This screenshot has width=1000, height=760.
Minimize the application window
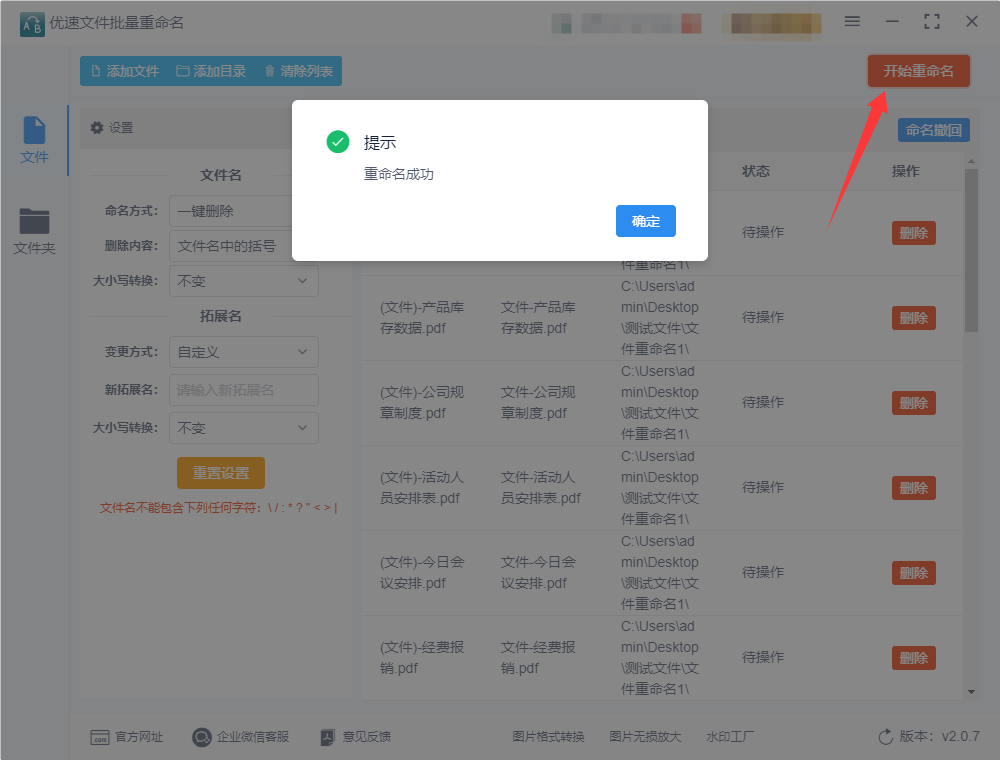tap(892, 21)
